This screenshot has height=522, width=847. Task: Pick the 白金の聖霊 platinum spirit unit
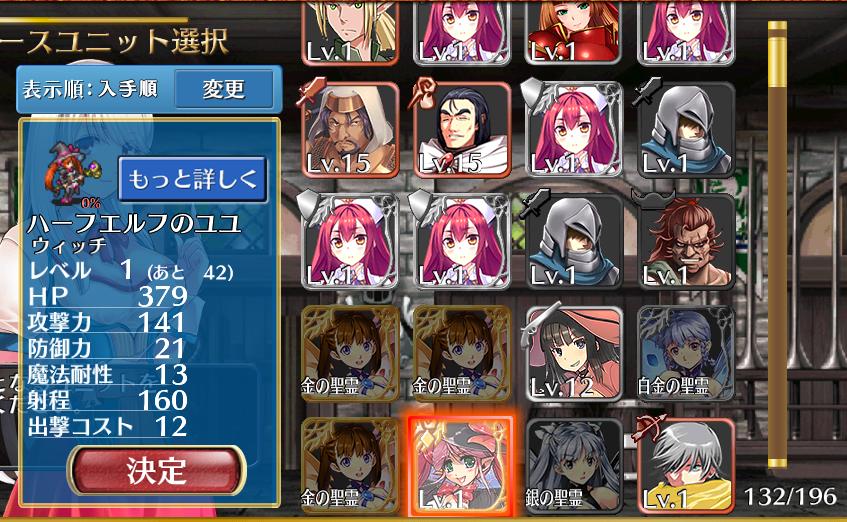[686, 353]
